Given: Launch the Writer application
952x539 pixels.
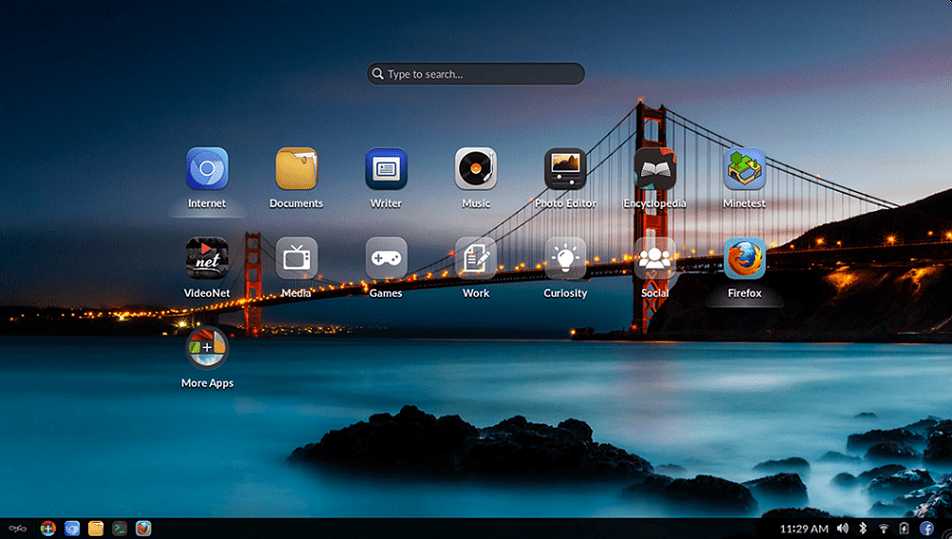Looking at the screenshot, I should pyautogui.click(x=386, y=169).
